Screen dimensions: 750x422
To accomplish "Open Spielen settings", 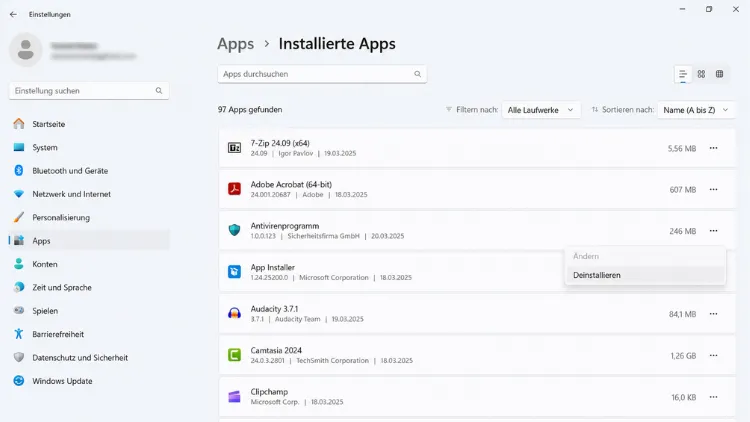I will pyautogui.click(x=89, y=311).
